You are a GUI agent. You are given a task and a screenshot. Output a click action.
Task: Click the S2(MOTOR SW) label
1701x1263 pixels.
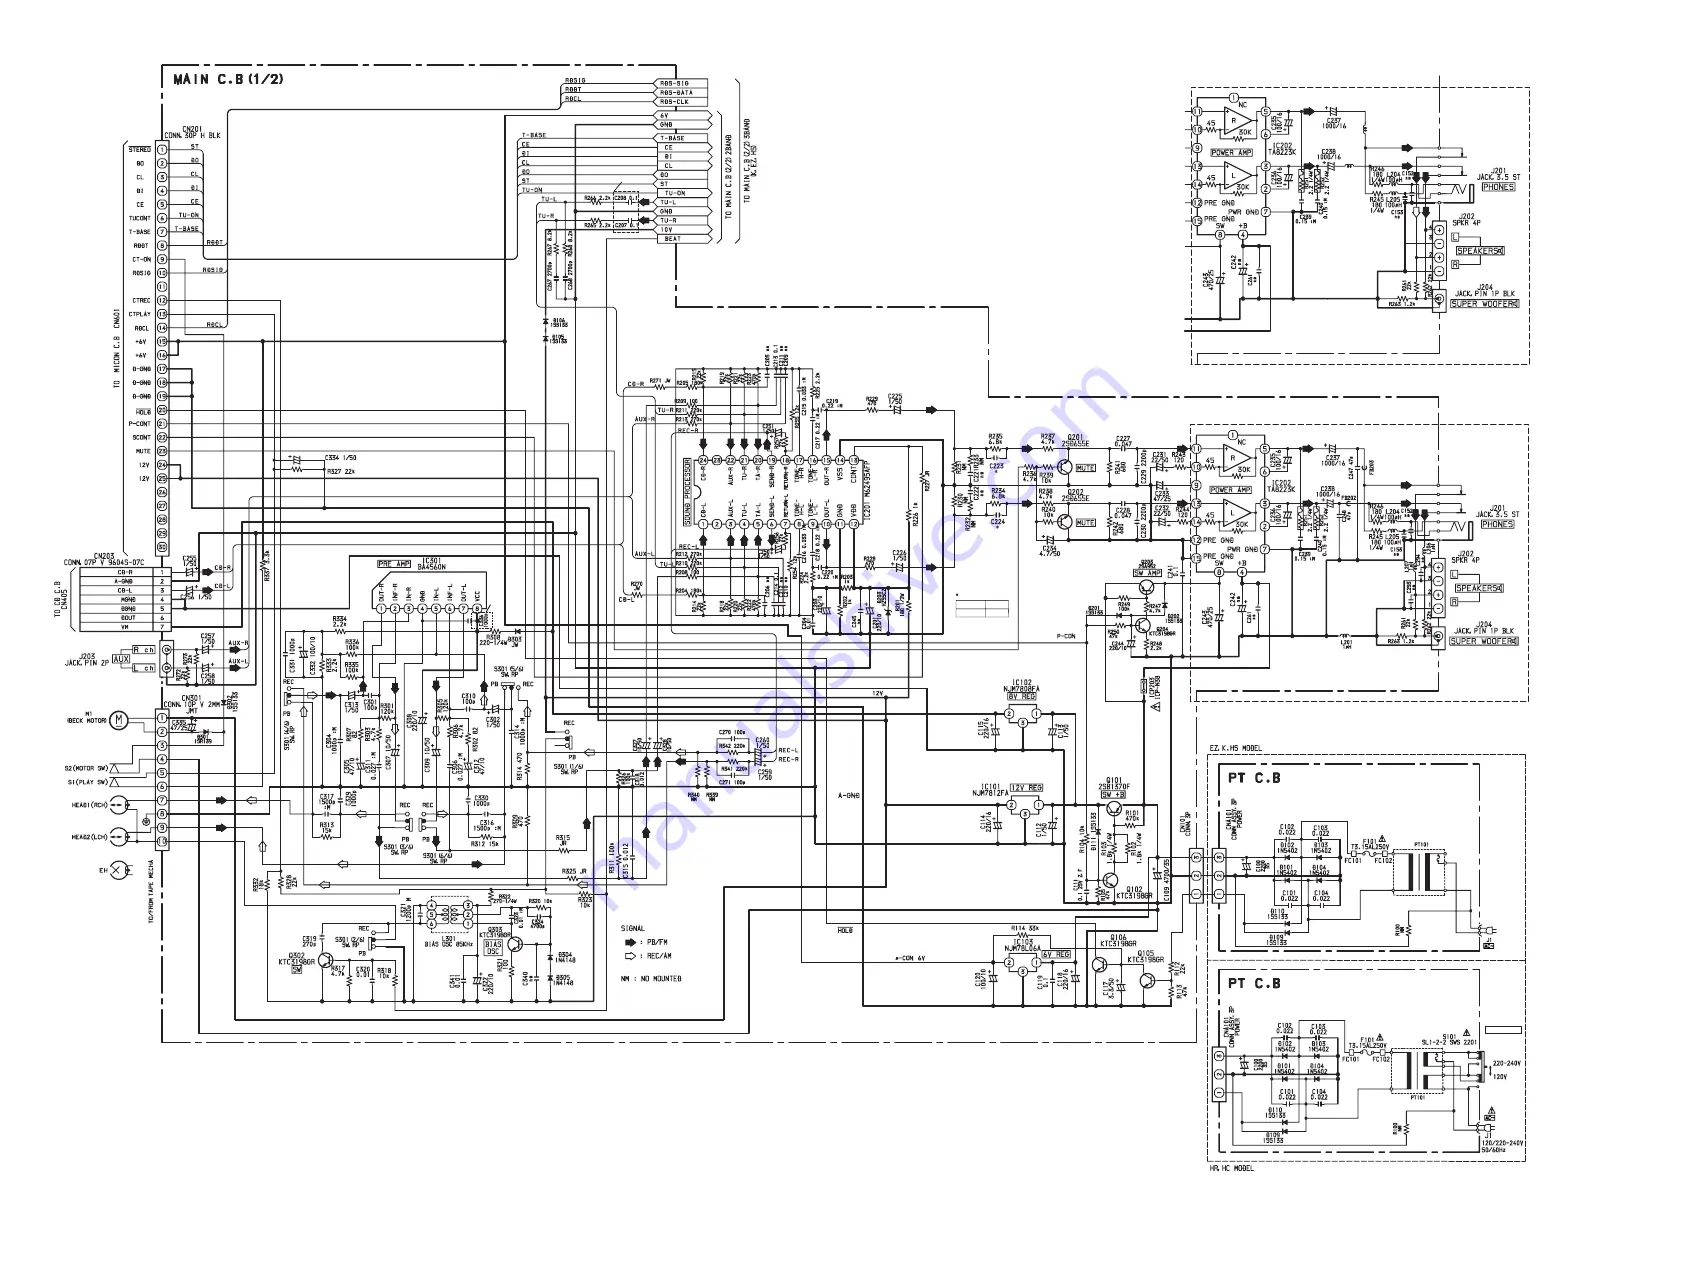tap(87, 769)
